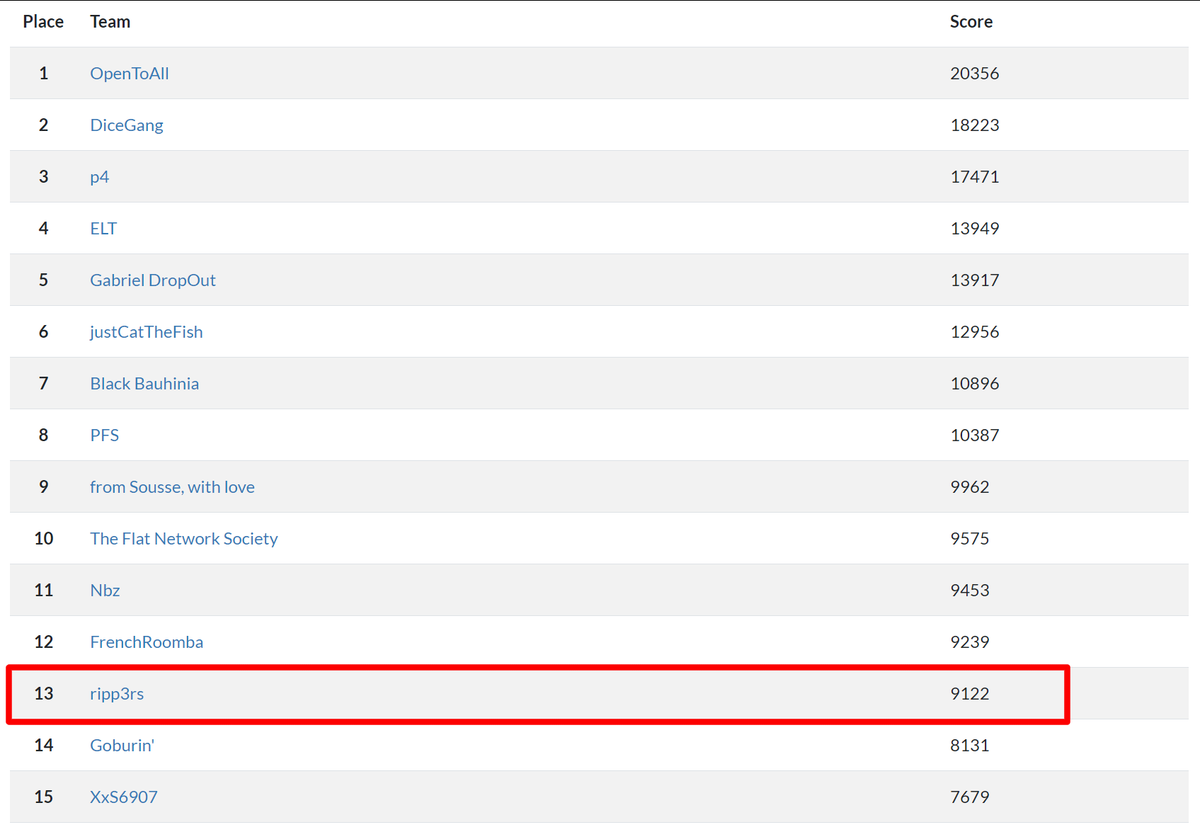Click place number 9 in Sousse row
The image size is (1200, 832).
point(44,487)
